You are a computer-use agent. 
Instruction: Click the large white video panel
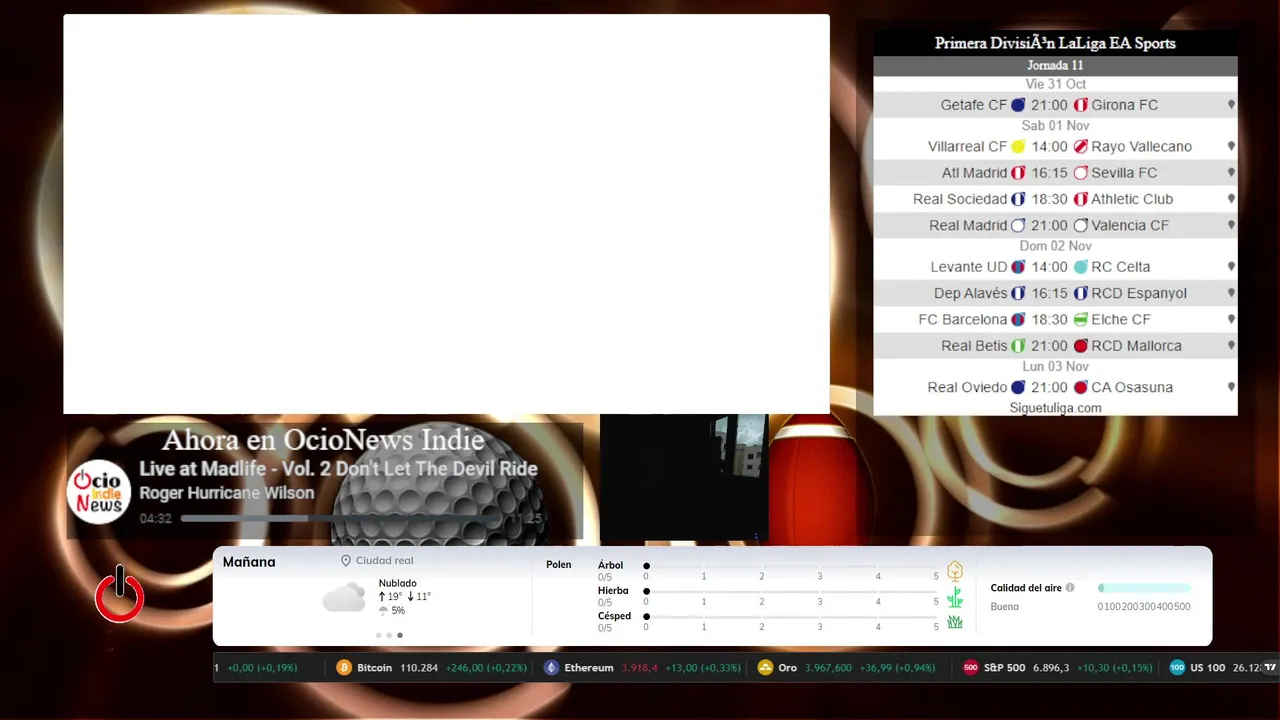click(x=446, y=214)
